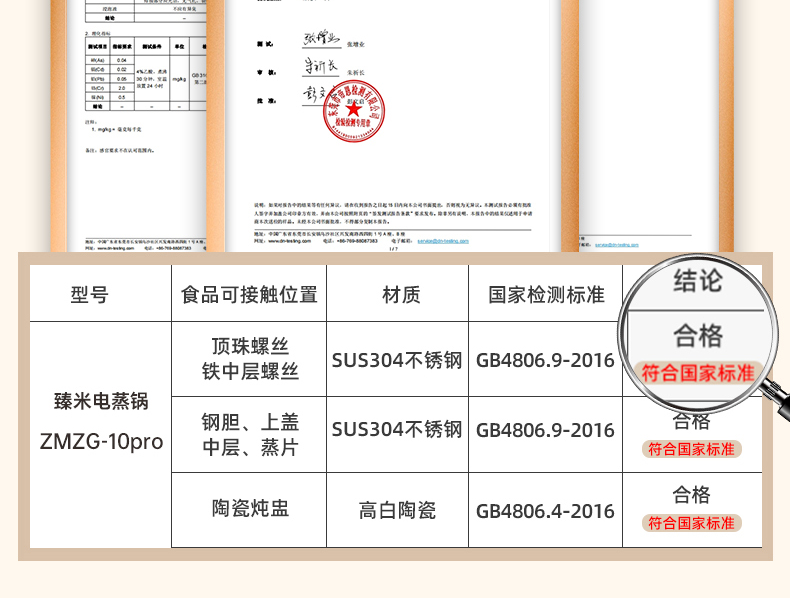Screen dimensions: 790x598
Task: Select the 型号 column header
Action: [90, 294]
